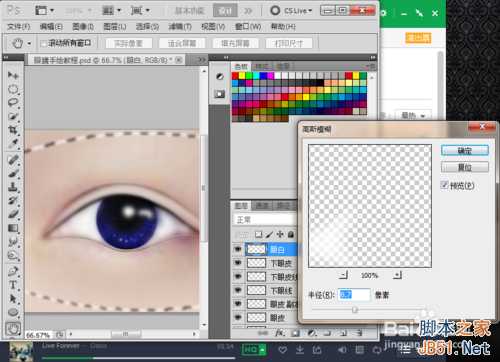Pick the red swatch in first row
The image size is (500, 362).
coord(235,76)
